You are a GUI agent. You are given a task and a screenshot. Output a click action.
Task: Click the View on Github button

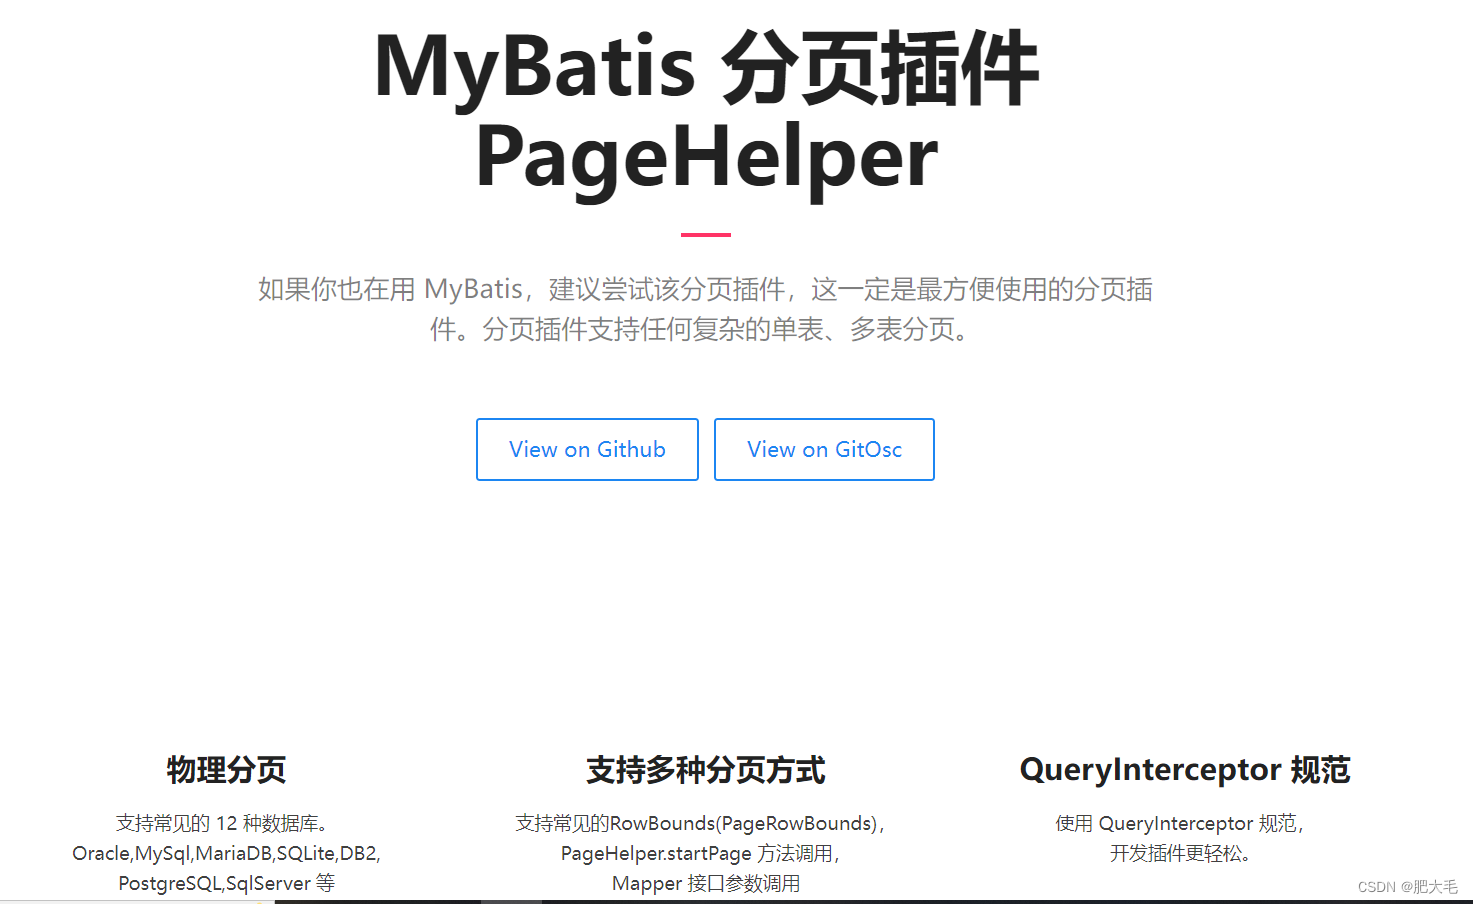click(x=586, y=449)
